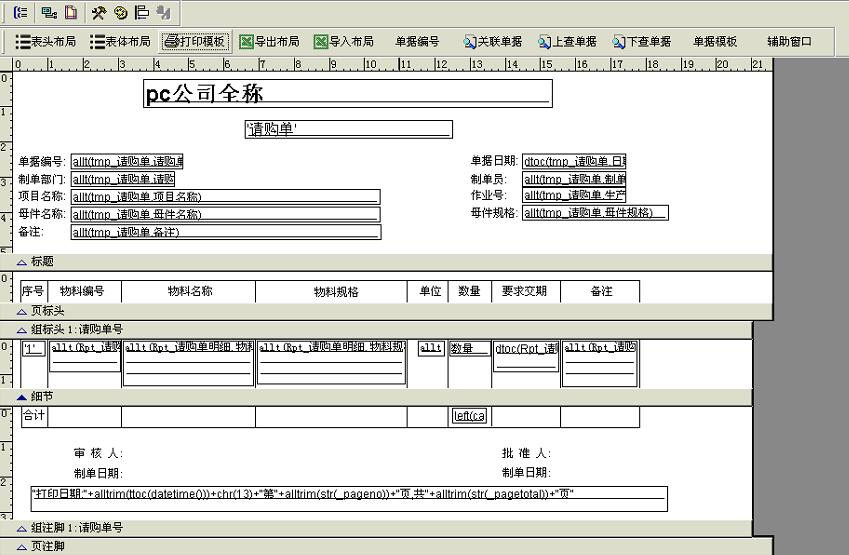This screenshot has width=849, height=555.
Task: Open the report controls hammer-wrench icon
Action: [x=98, y=13]
